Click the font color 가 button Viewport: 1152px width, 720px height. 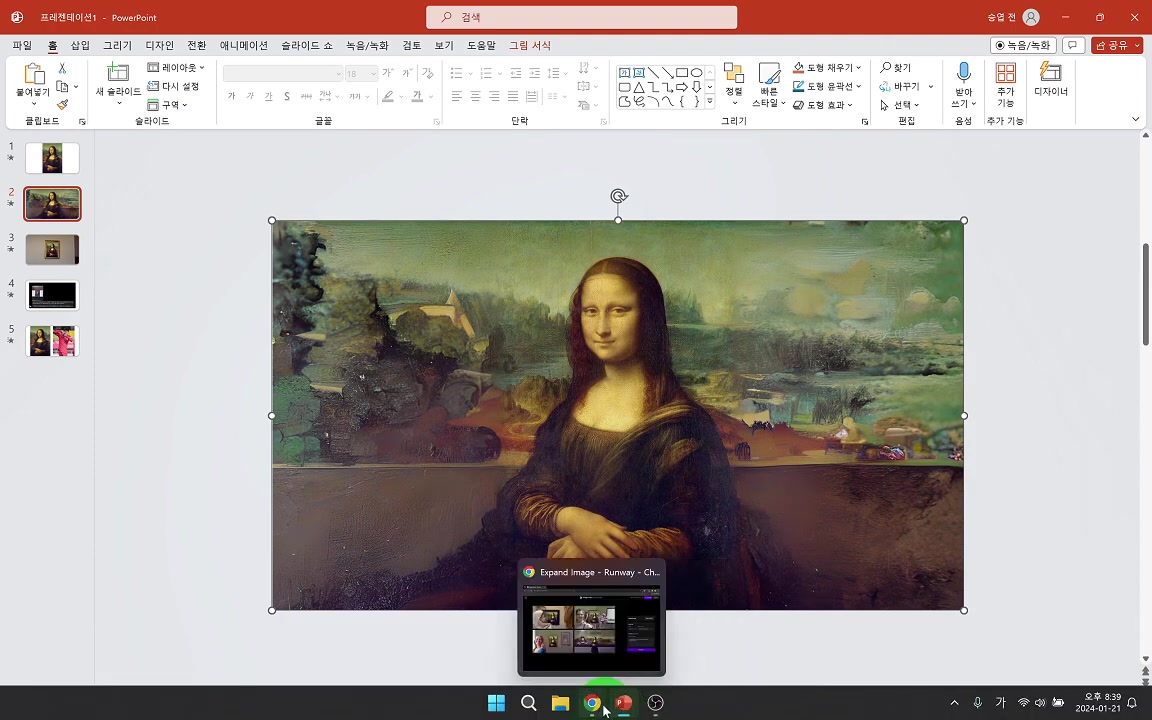point(417,96)
